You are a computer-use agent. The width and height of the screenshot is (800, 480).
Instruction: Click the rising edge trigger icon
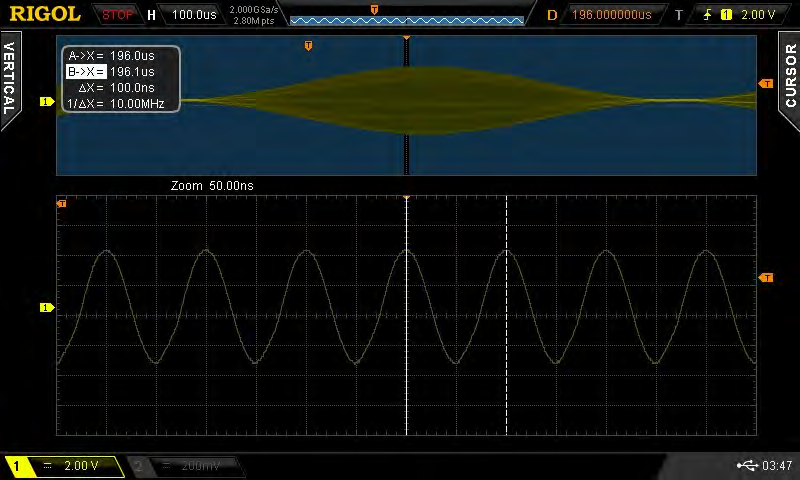pos(707,15)
